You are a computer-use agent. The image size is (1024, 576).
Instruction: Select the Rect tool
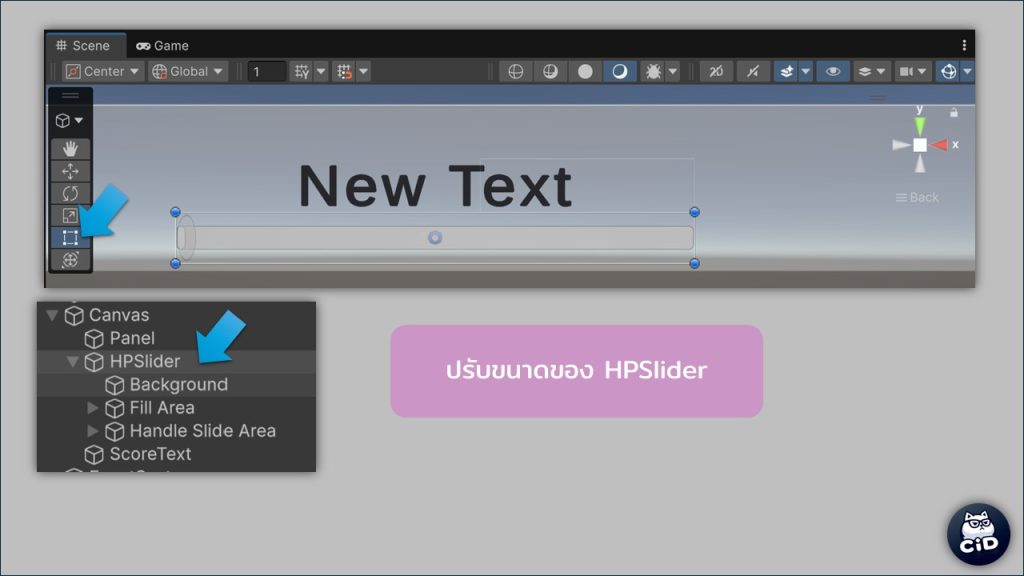(70, 237)
